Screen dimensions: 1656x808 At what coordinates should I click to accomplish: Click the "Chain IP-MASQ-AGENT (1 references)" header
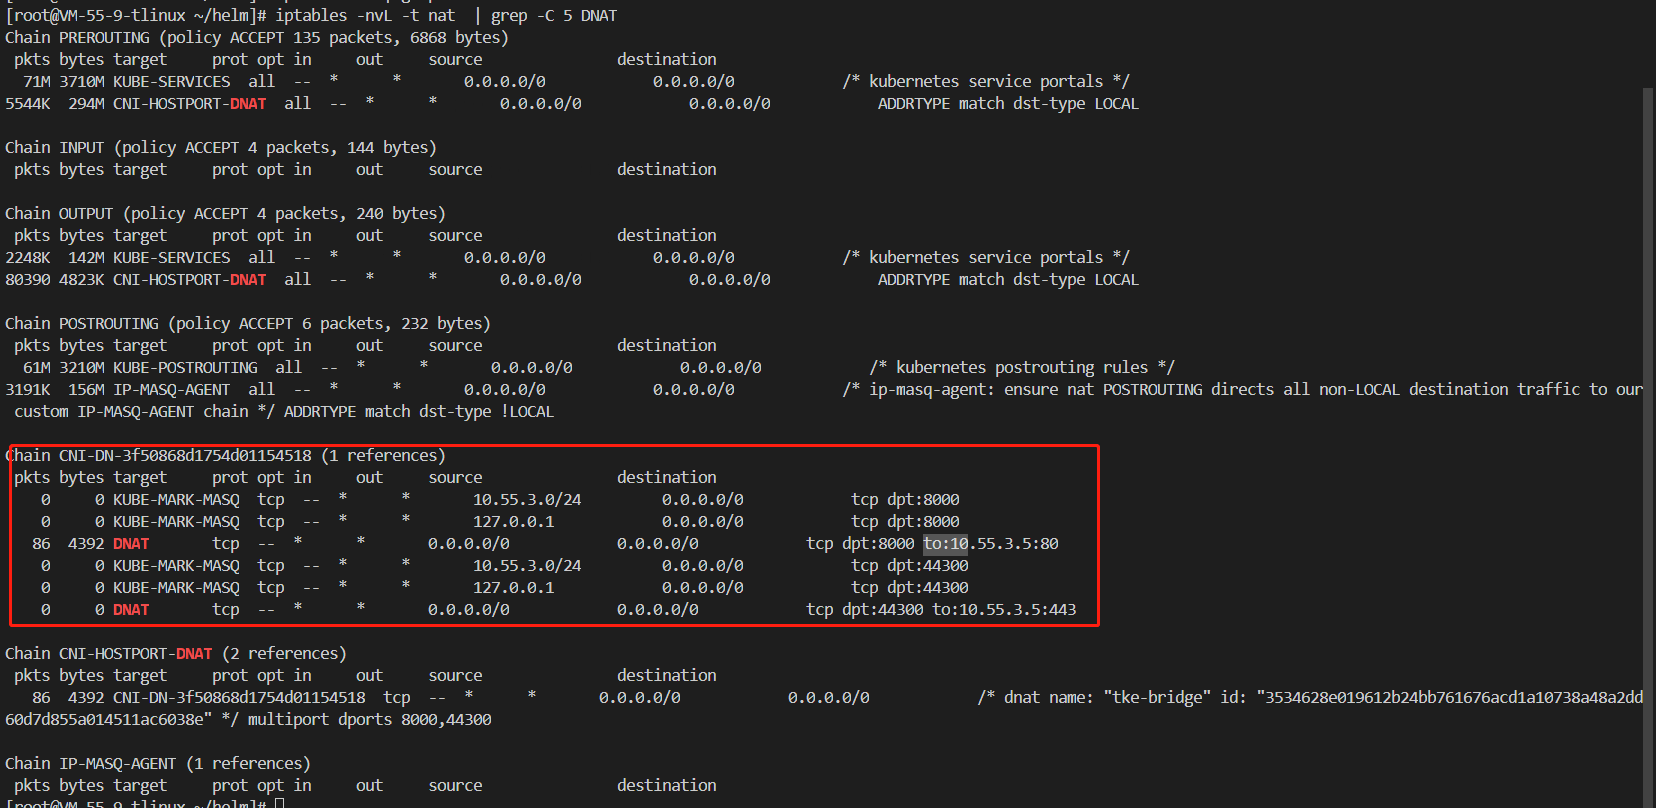[157, 764]
